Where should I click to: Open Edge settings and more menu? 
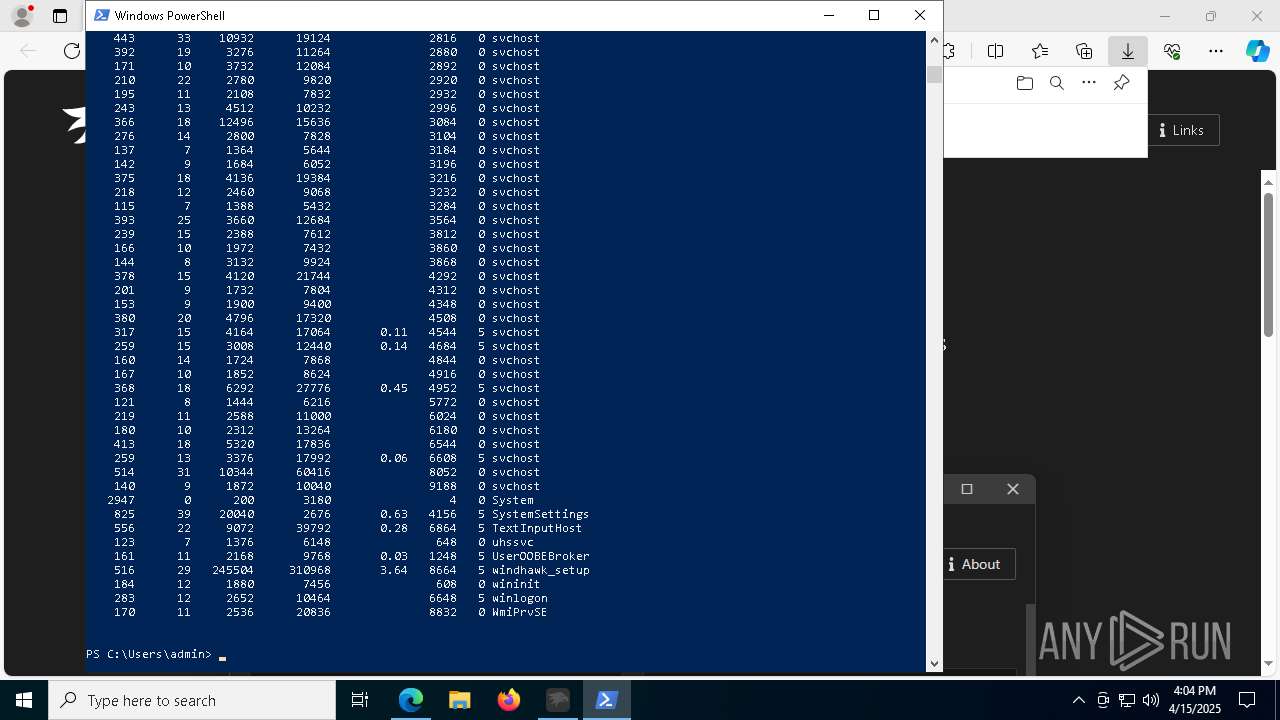click(x=1216, y=51)
